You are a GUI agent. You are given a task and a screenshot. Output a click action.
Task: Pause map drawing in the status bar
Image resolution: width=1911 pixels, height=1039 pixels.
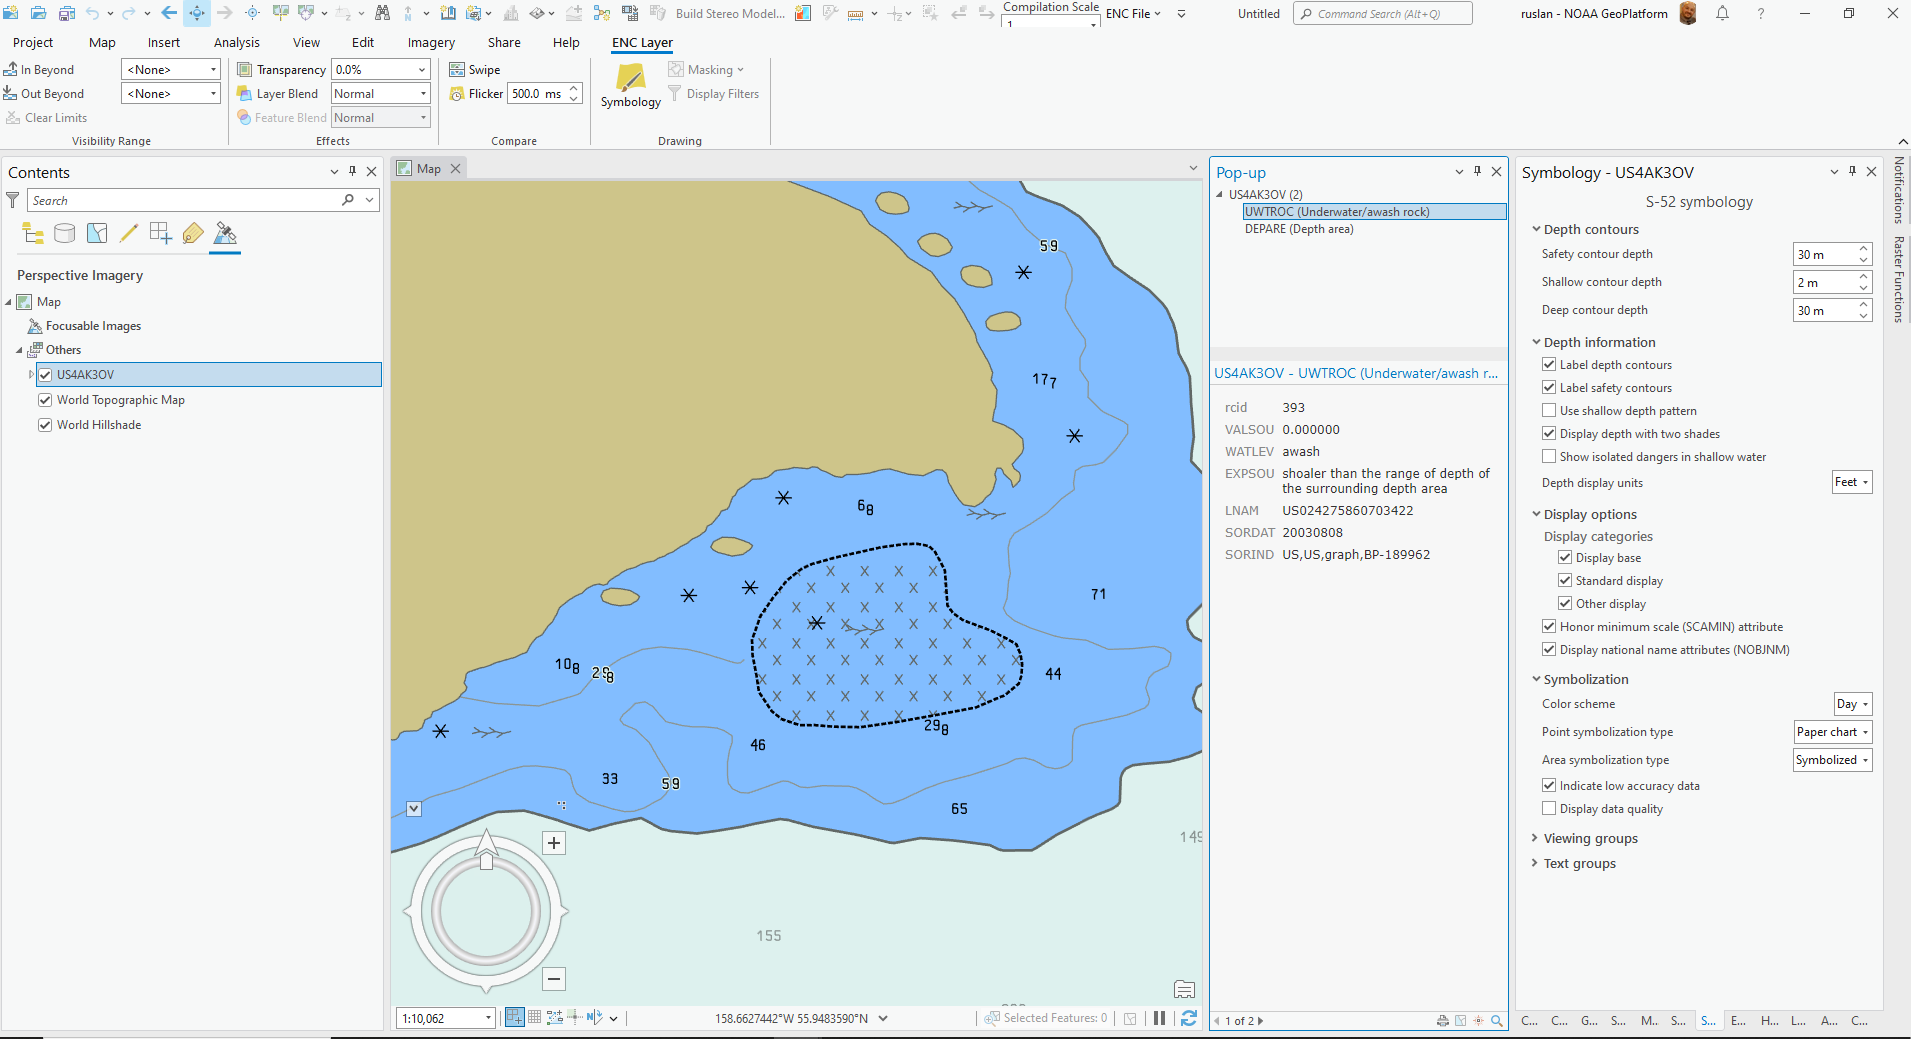pyautogui.click(x=1159, y=1018)
